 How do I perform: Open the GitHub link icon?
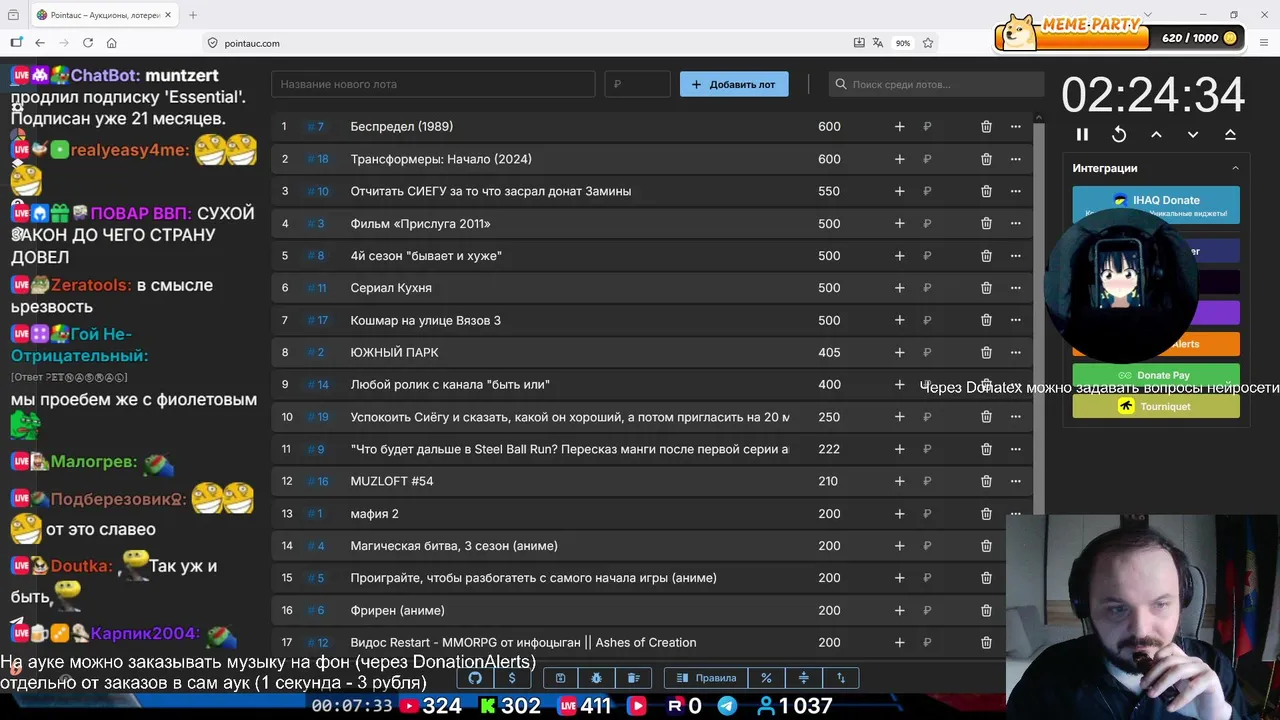coord(475,678)
